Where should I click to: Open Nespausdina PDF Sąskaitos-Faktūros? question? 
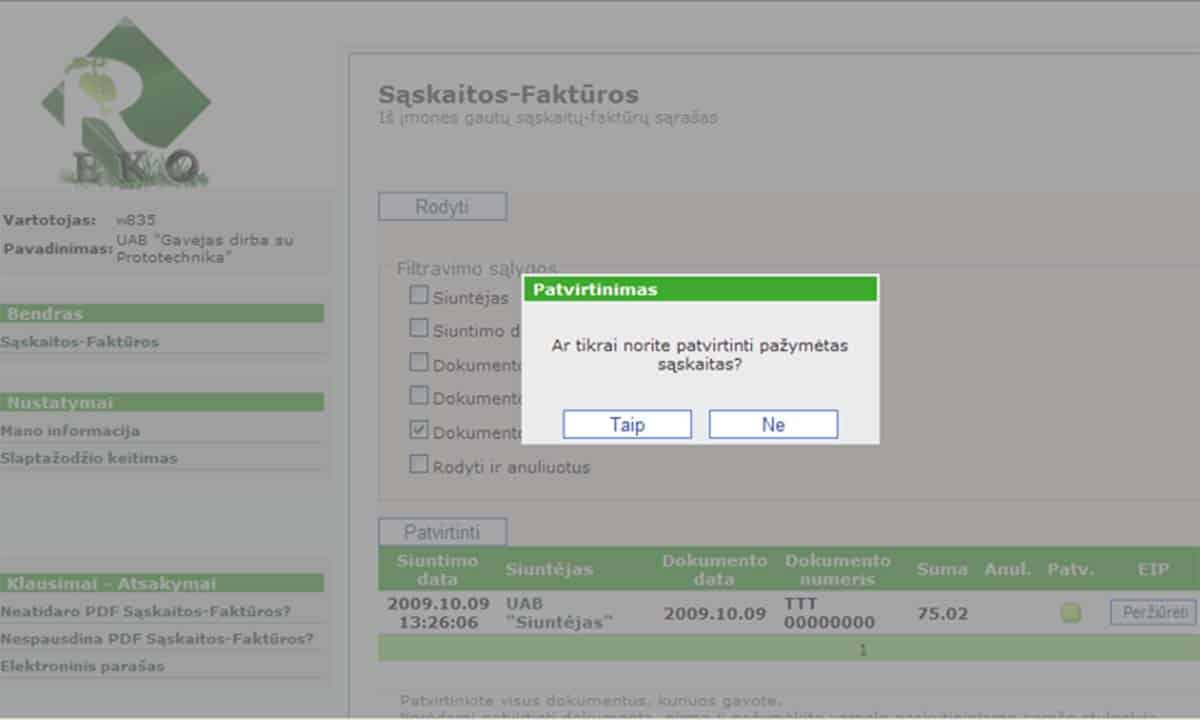(157, 638)
